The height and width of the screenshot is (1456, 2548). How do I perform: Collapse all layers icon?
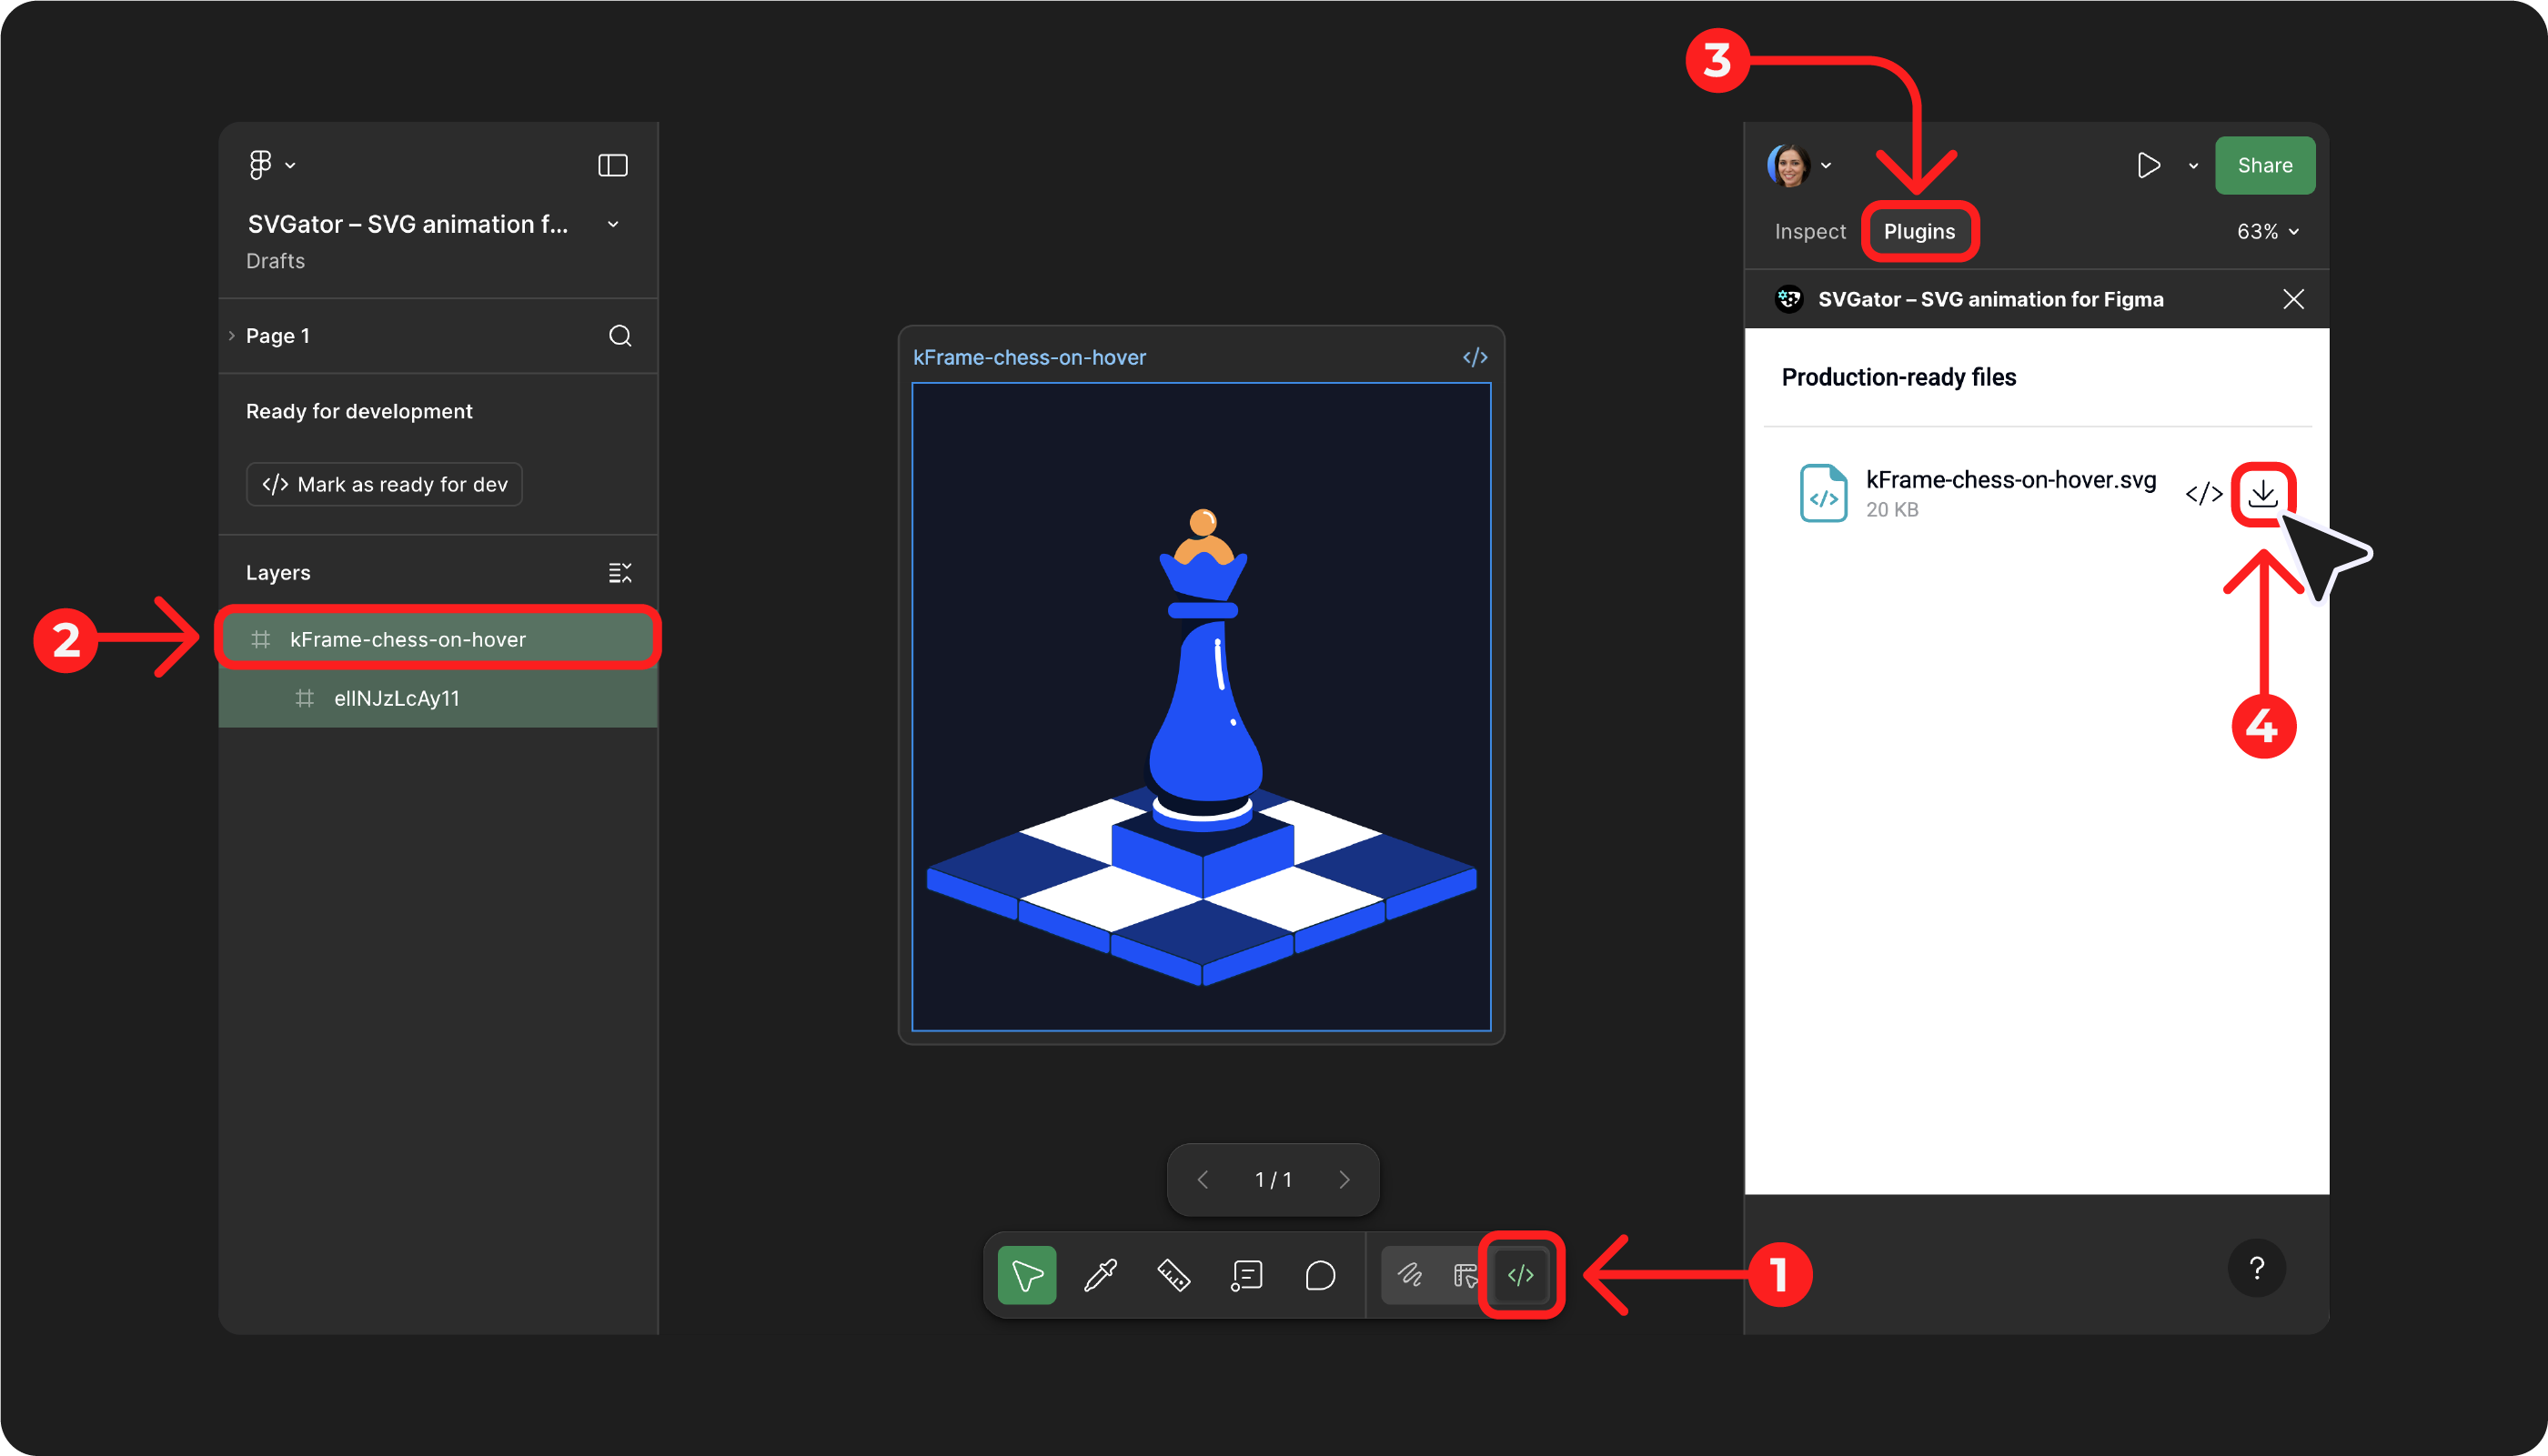click(620, 573)
